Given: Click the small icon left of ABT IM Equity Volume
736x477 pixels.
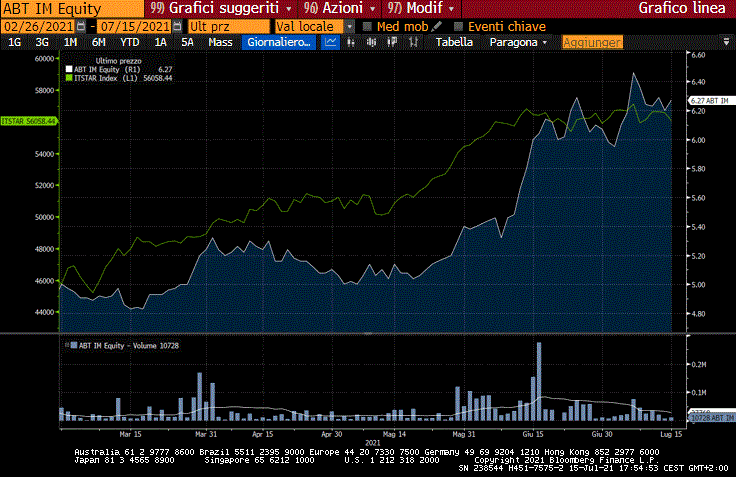Looking at the screenshot, I should [x=67, y=345].
